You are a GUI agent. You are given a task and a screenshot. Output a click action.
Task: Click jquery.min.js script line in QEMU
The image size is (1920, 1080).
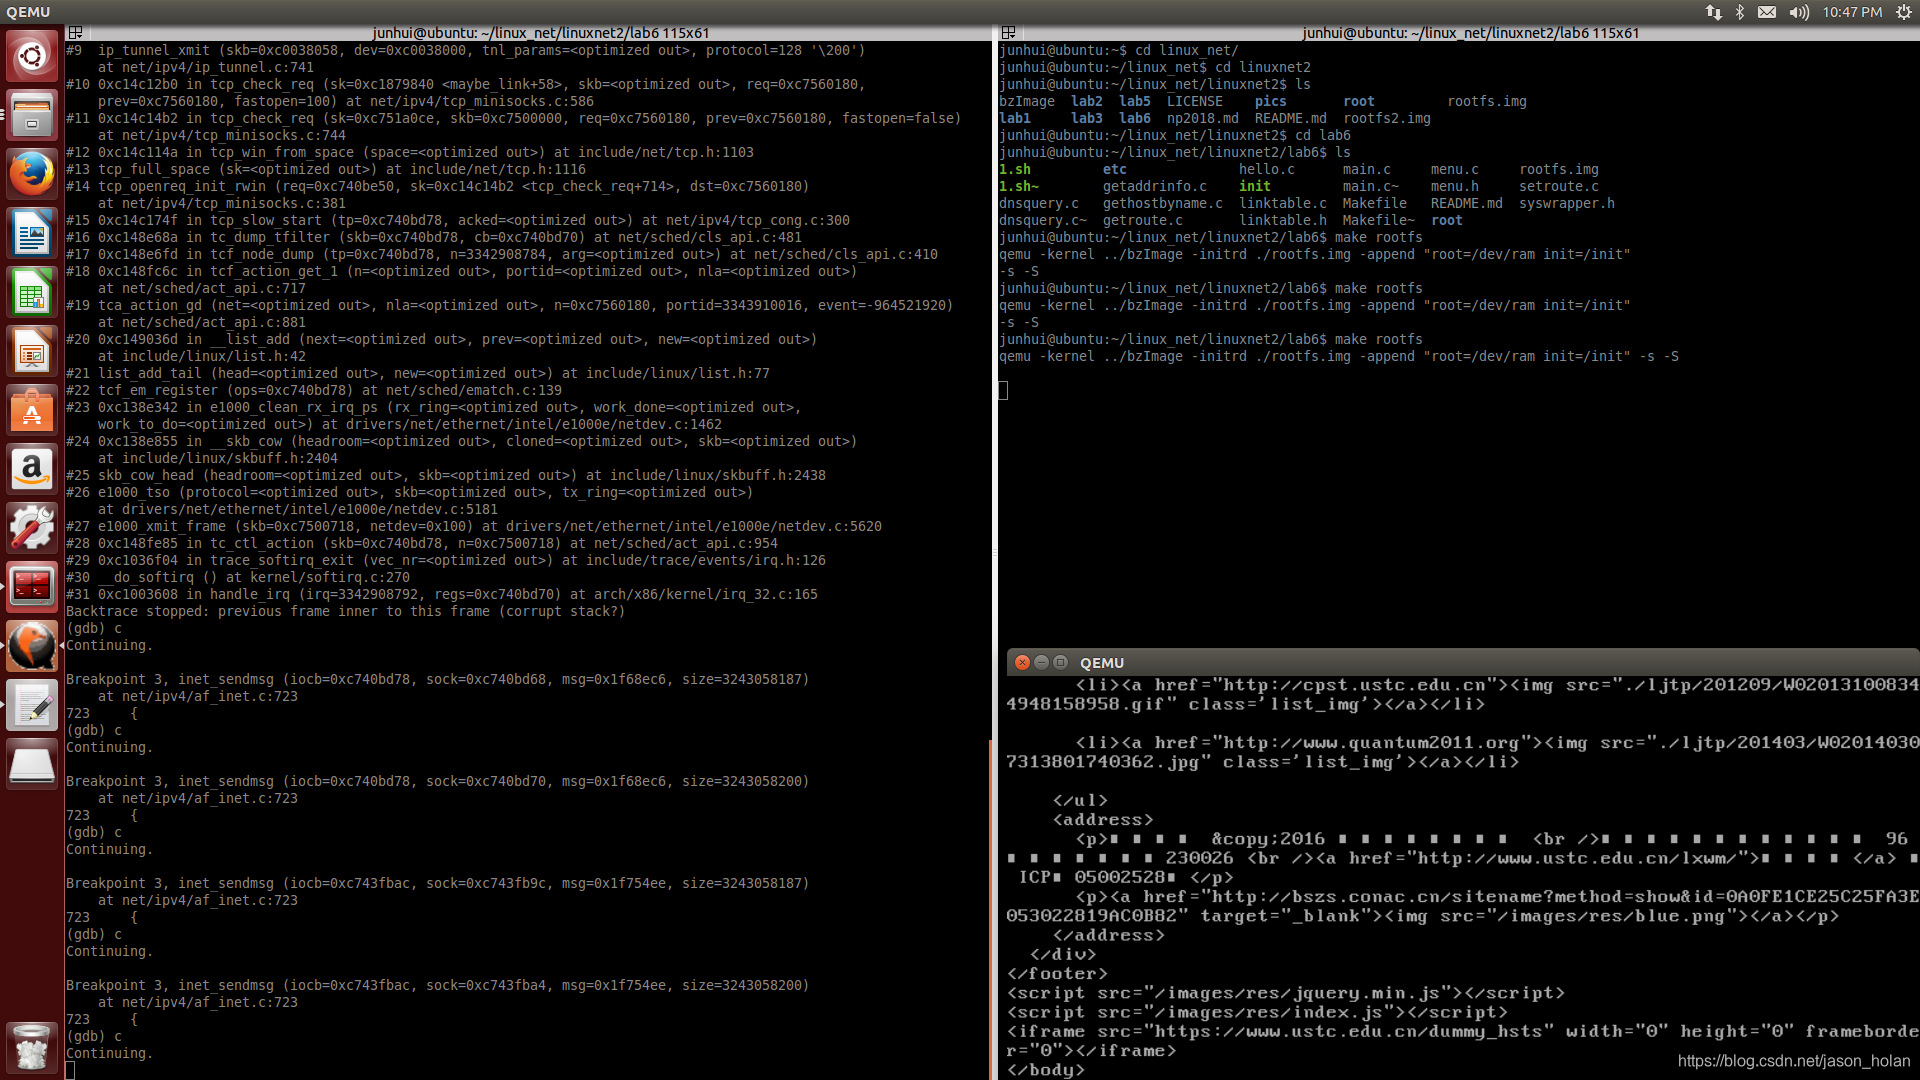1286,993
